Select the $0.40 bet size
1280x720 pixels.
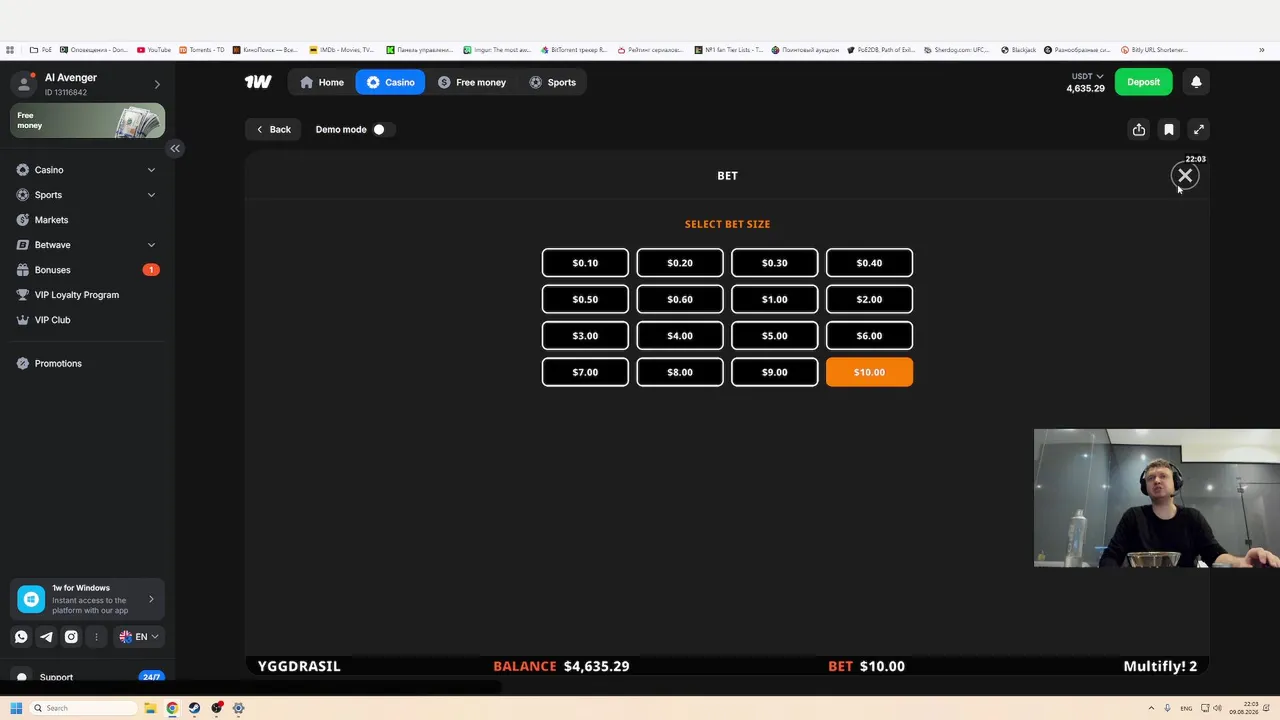coord(869,263)
